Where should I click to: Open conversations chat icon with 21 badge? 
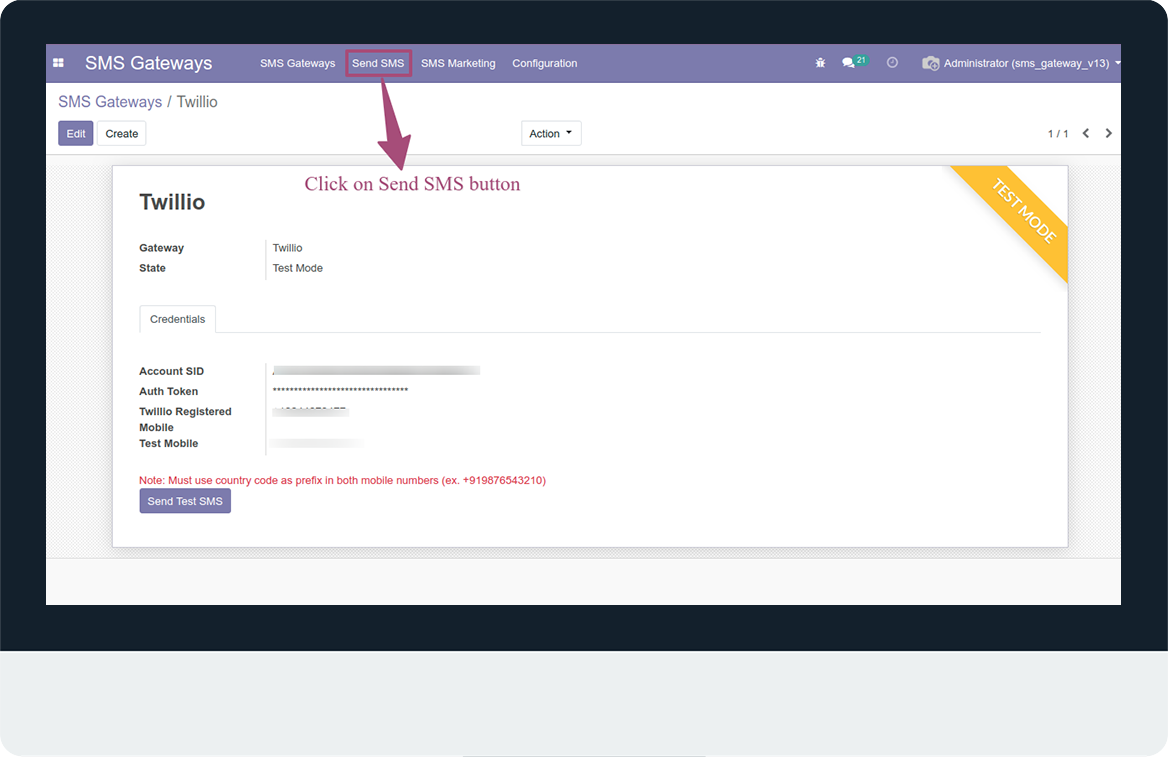tap(854, 62)
